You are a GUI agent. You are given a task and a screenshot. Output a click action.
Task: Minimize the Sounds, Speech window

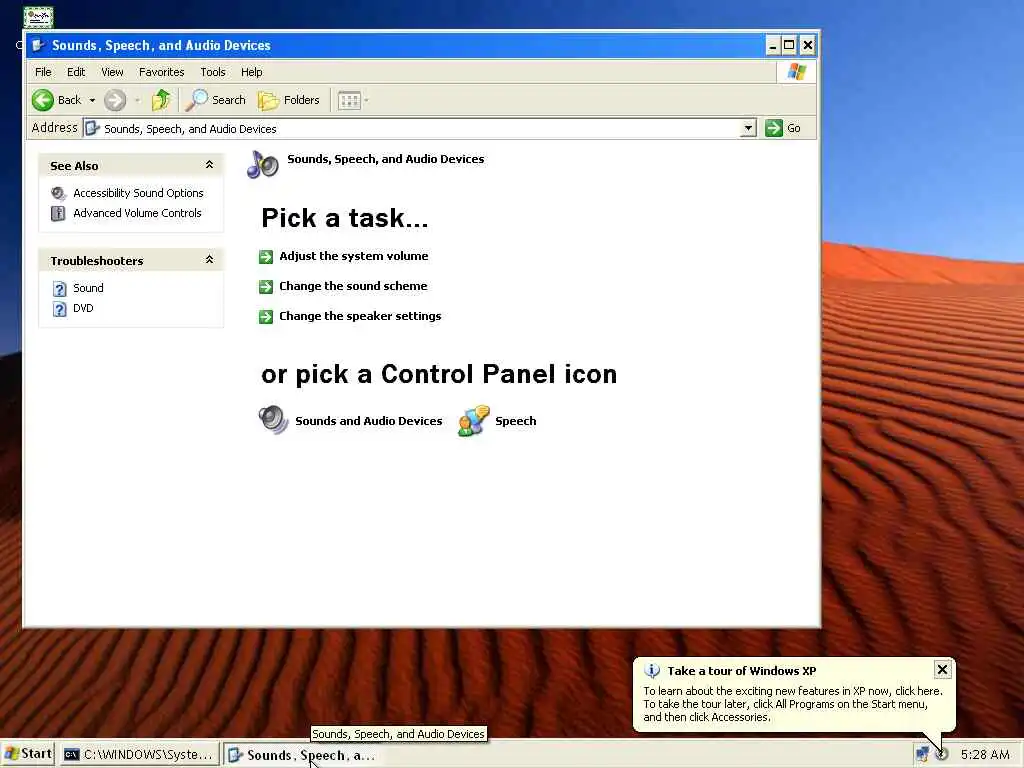tap(773, 45)
